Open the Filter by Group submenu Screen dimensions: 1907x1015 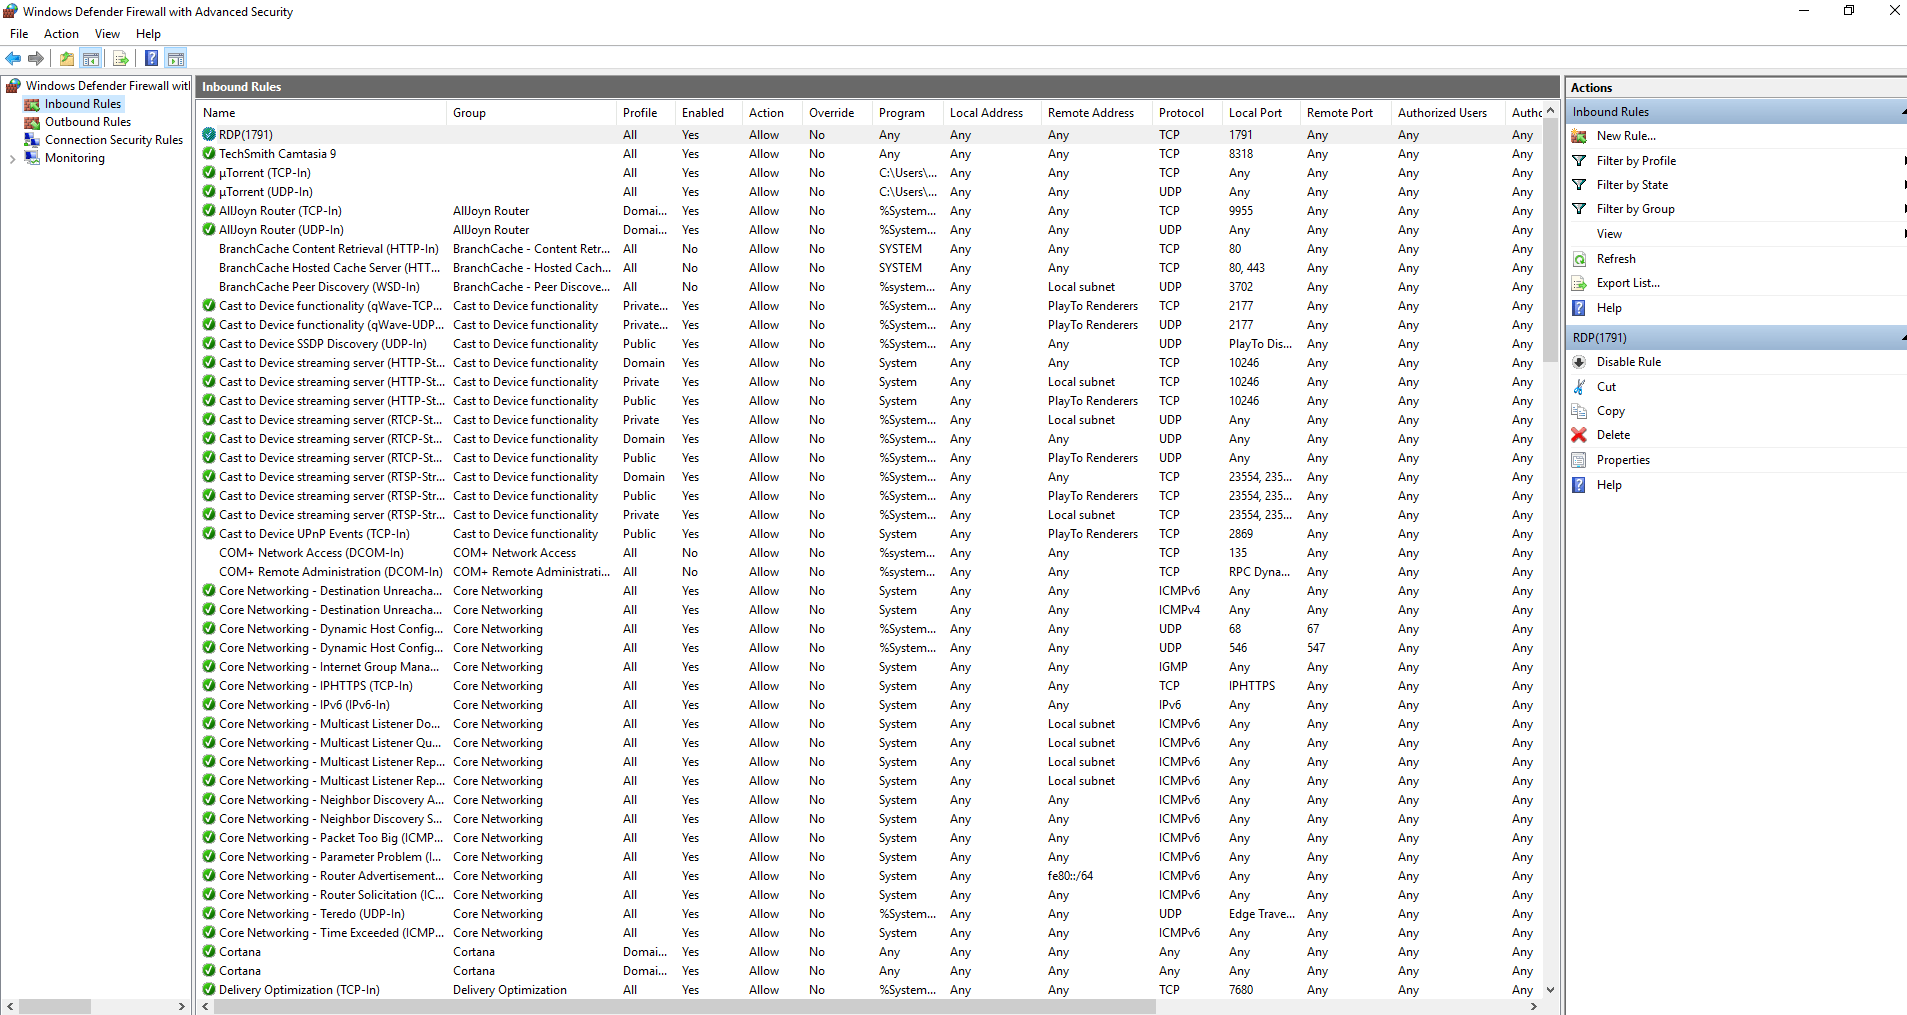click(x=1635, y=209)
